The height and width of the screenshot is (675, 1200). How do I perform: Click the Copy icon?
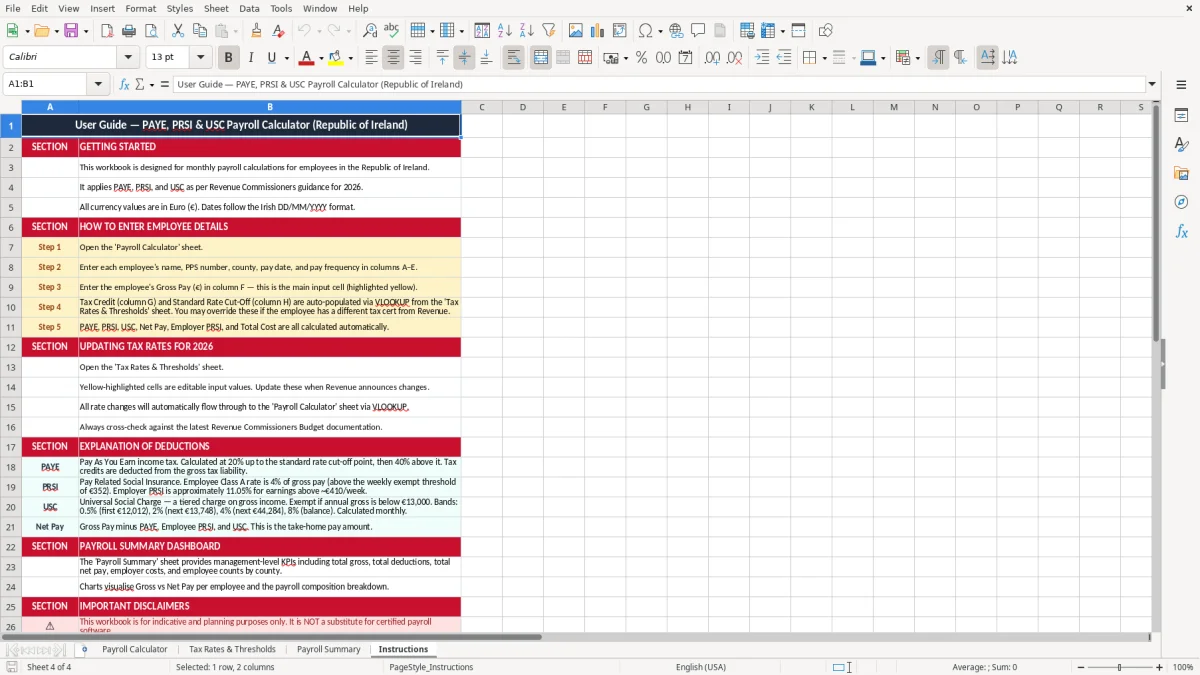point(198,31)
